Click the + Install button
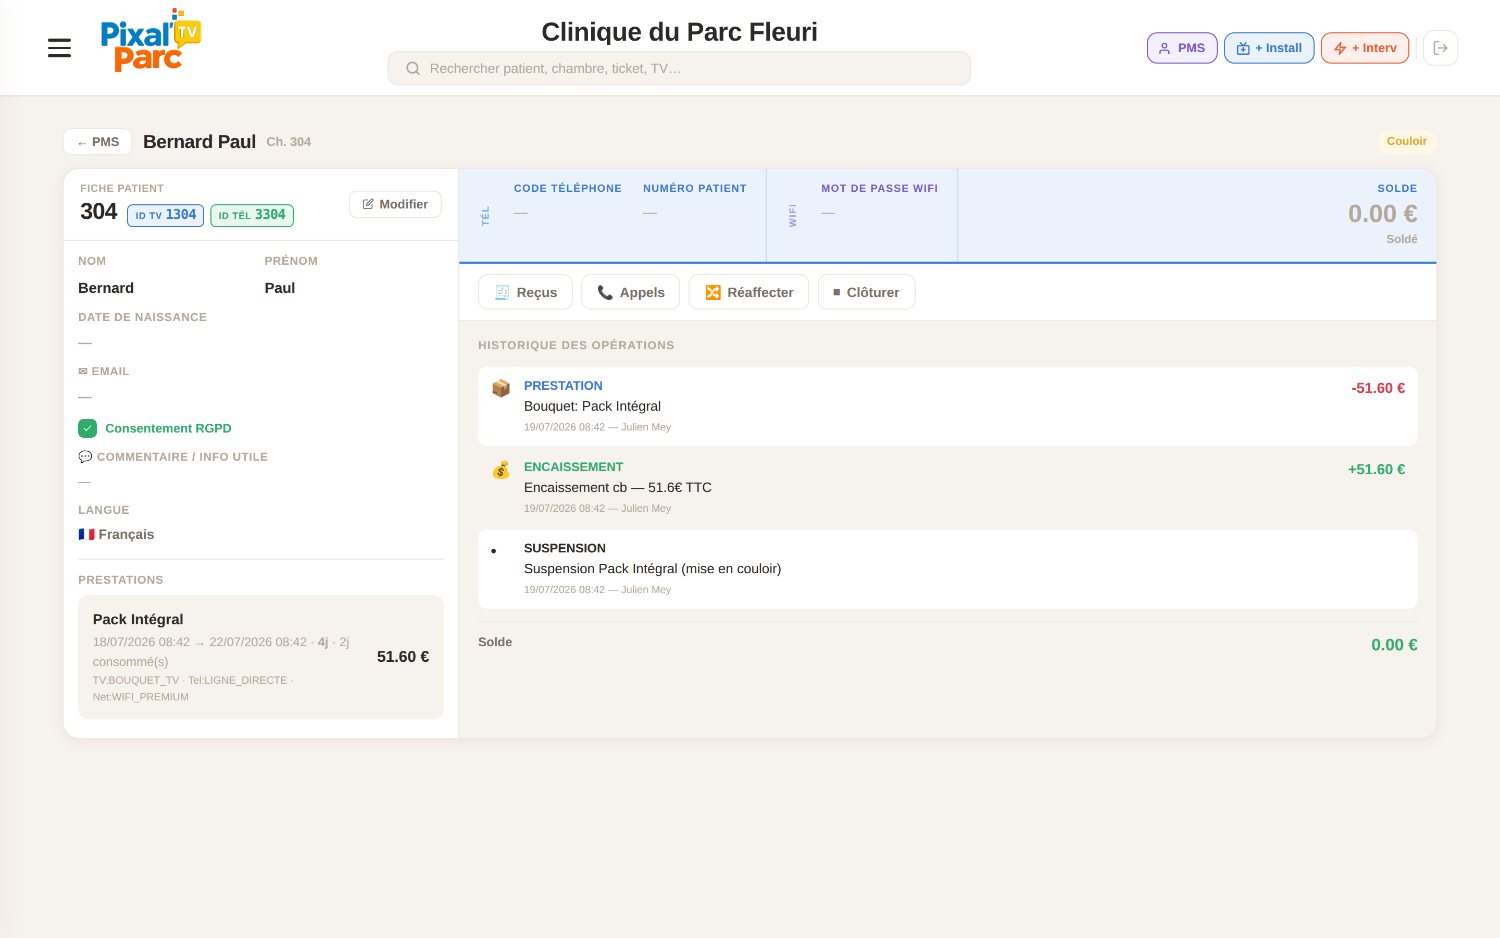 1269,48
